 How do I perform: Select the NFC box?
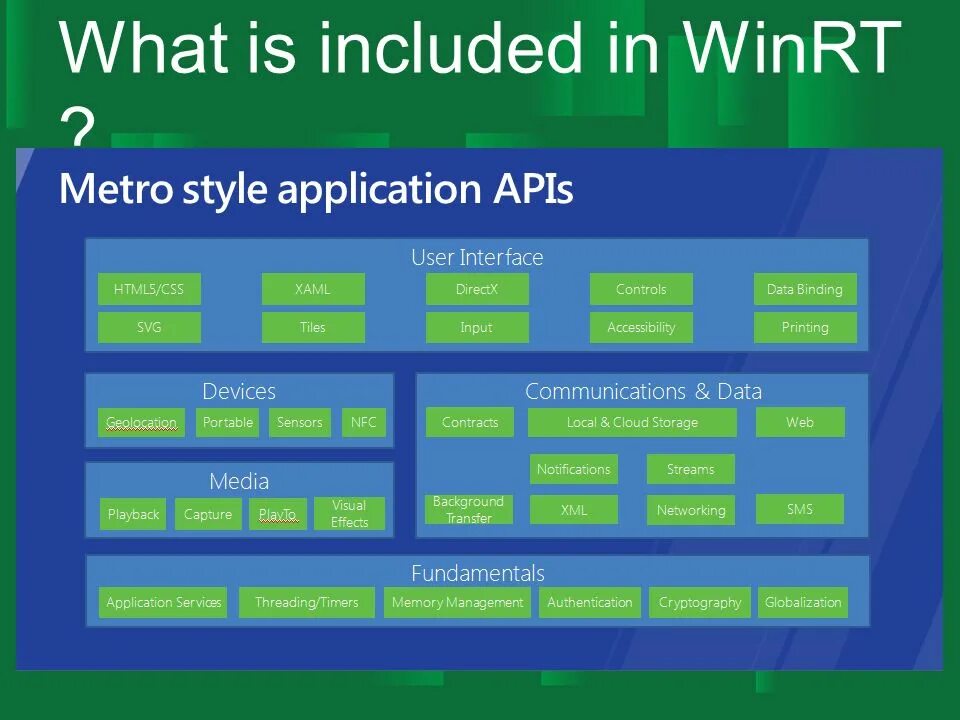point(364,422)
